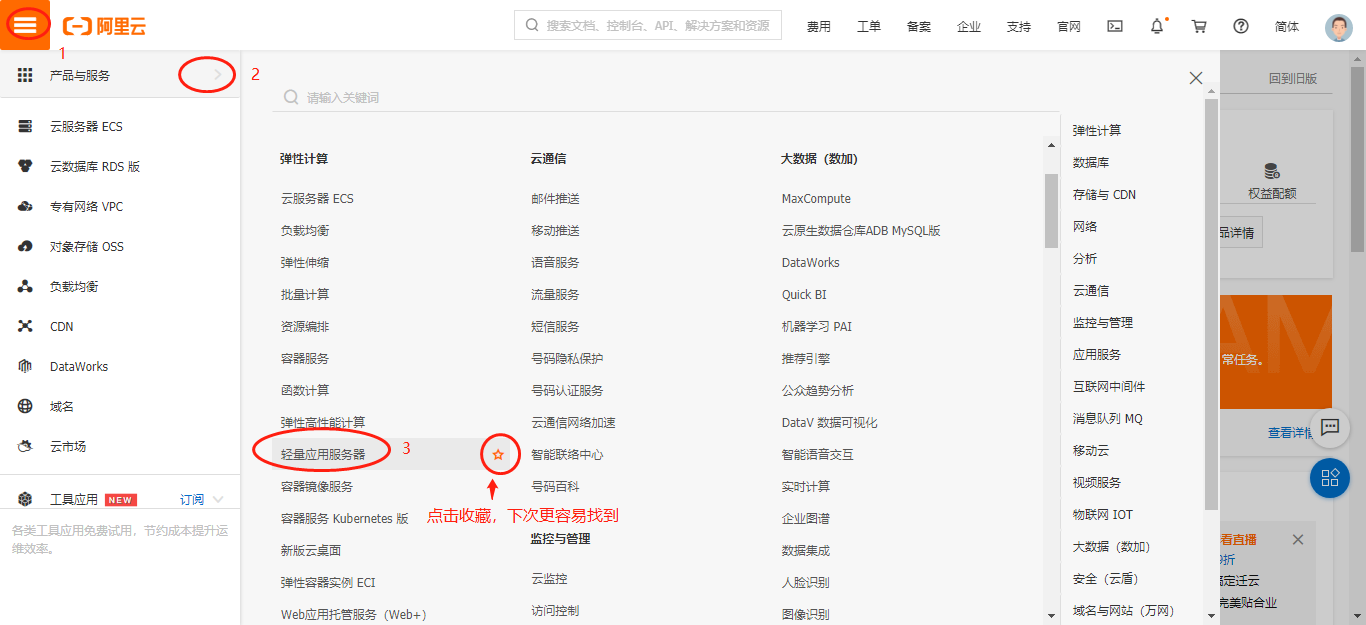
Task: Click the 负载均衡 sidebar icon
Action: click(26, 286)
